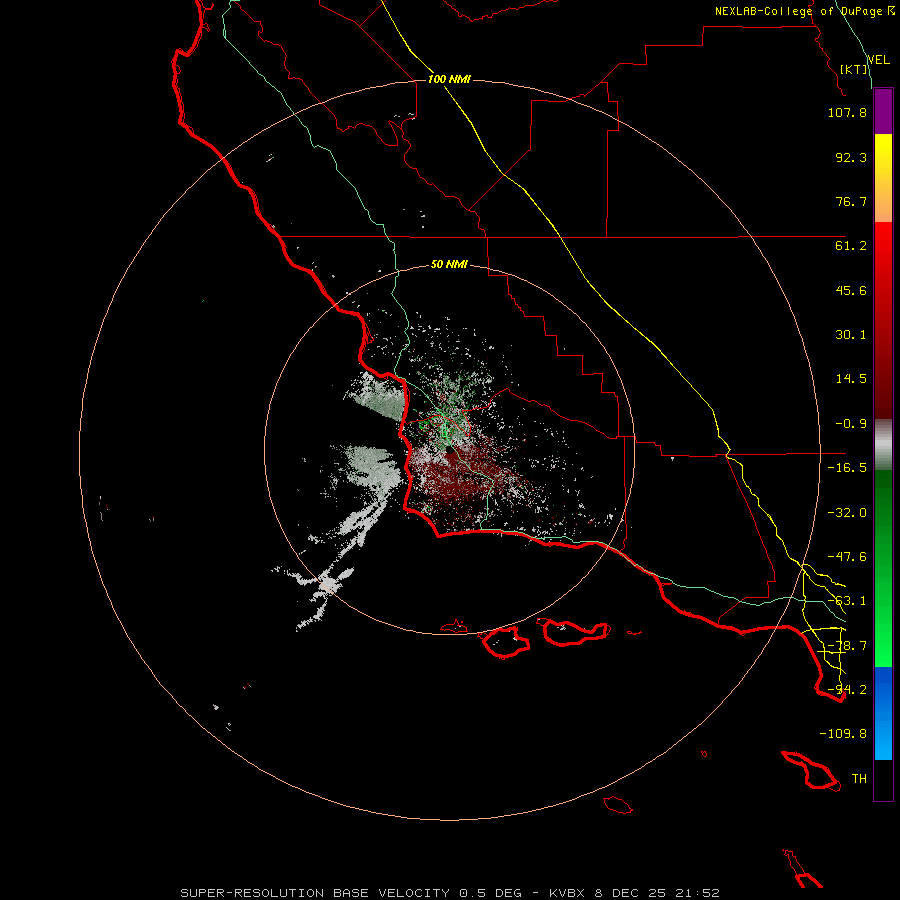Click the -47.6 legend value
This screenshot has width=900, height=900.
click(x=847, y=557)
